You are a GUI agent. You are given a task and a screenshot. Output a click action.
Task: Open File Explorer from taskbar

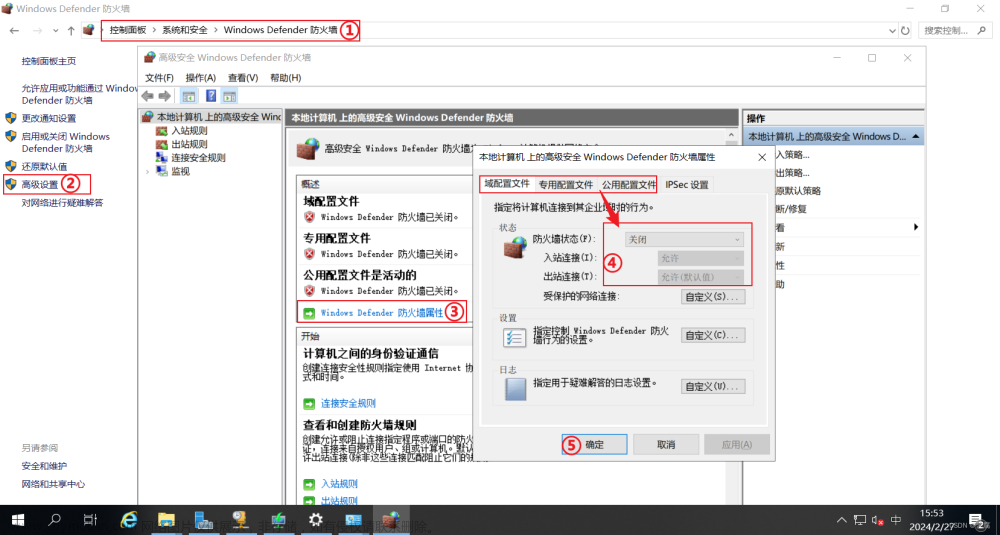166,520
